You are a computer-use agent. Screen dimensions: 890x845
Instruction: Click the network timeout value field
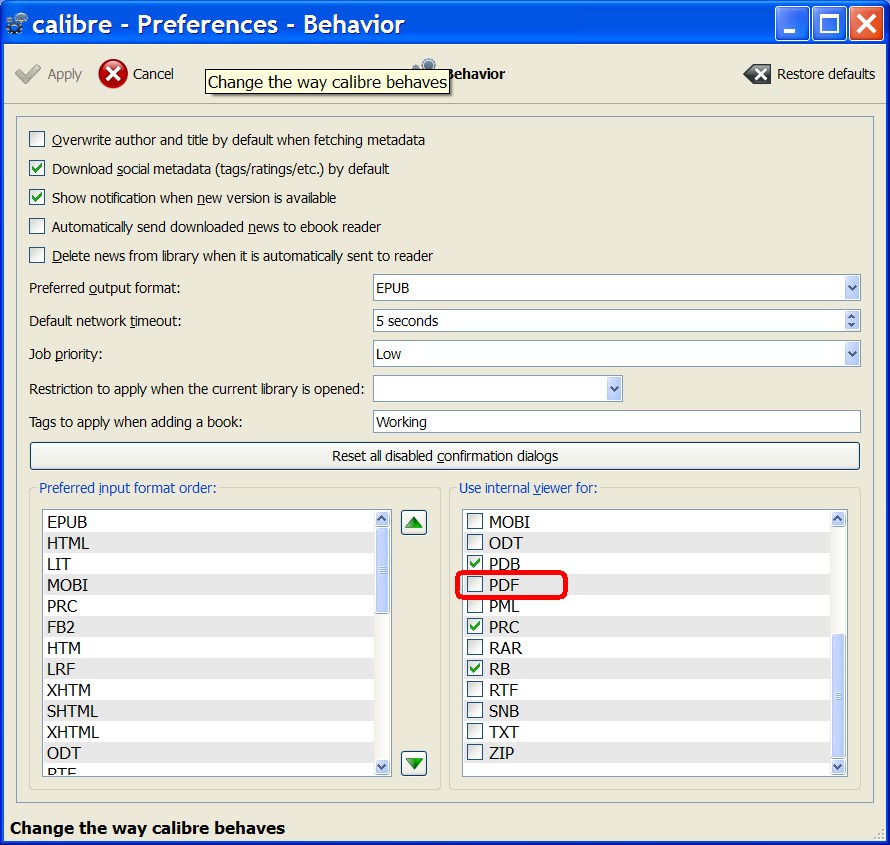608,321
